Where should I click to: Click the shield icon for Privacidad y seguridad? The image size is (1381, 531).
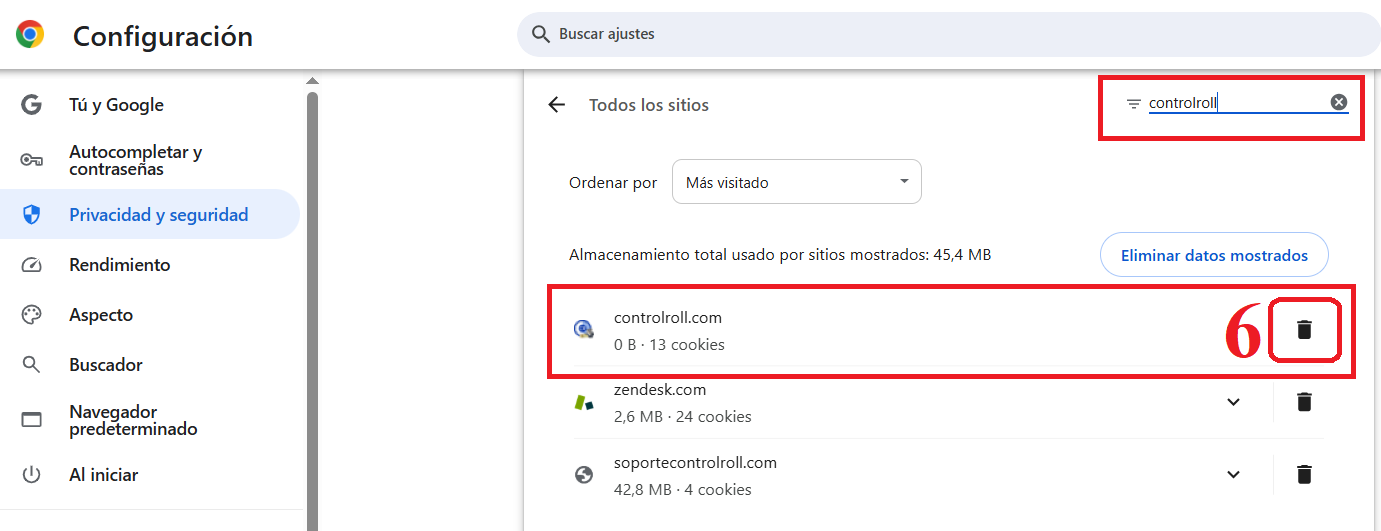(x=31, y=215)
